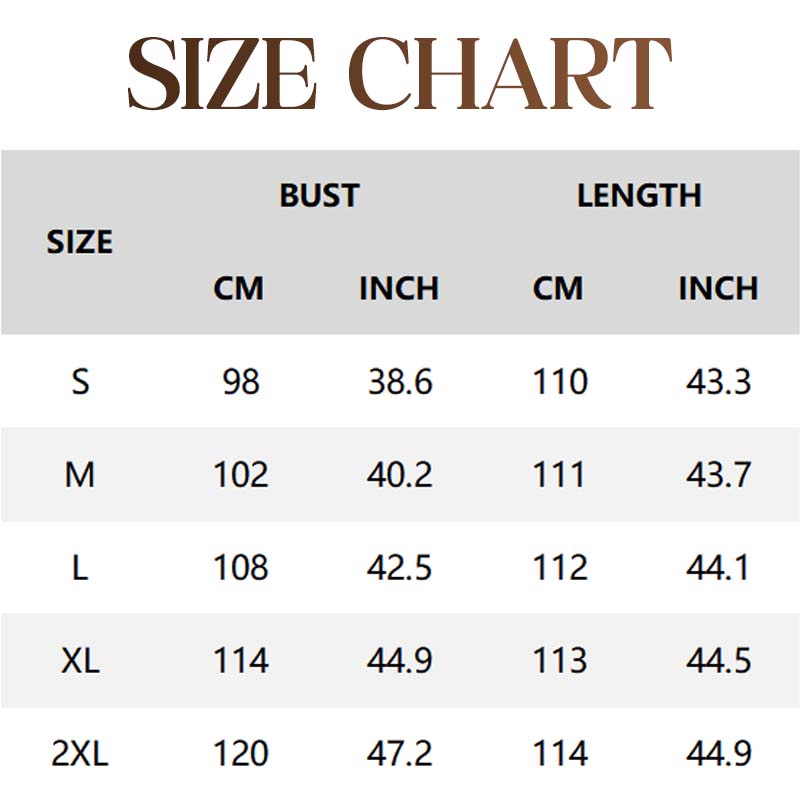This screenshot has height=800, width=800.
Task: Select the S size row label
Action: 80,381
